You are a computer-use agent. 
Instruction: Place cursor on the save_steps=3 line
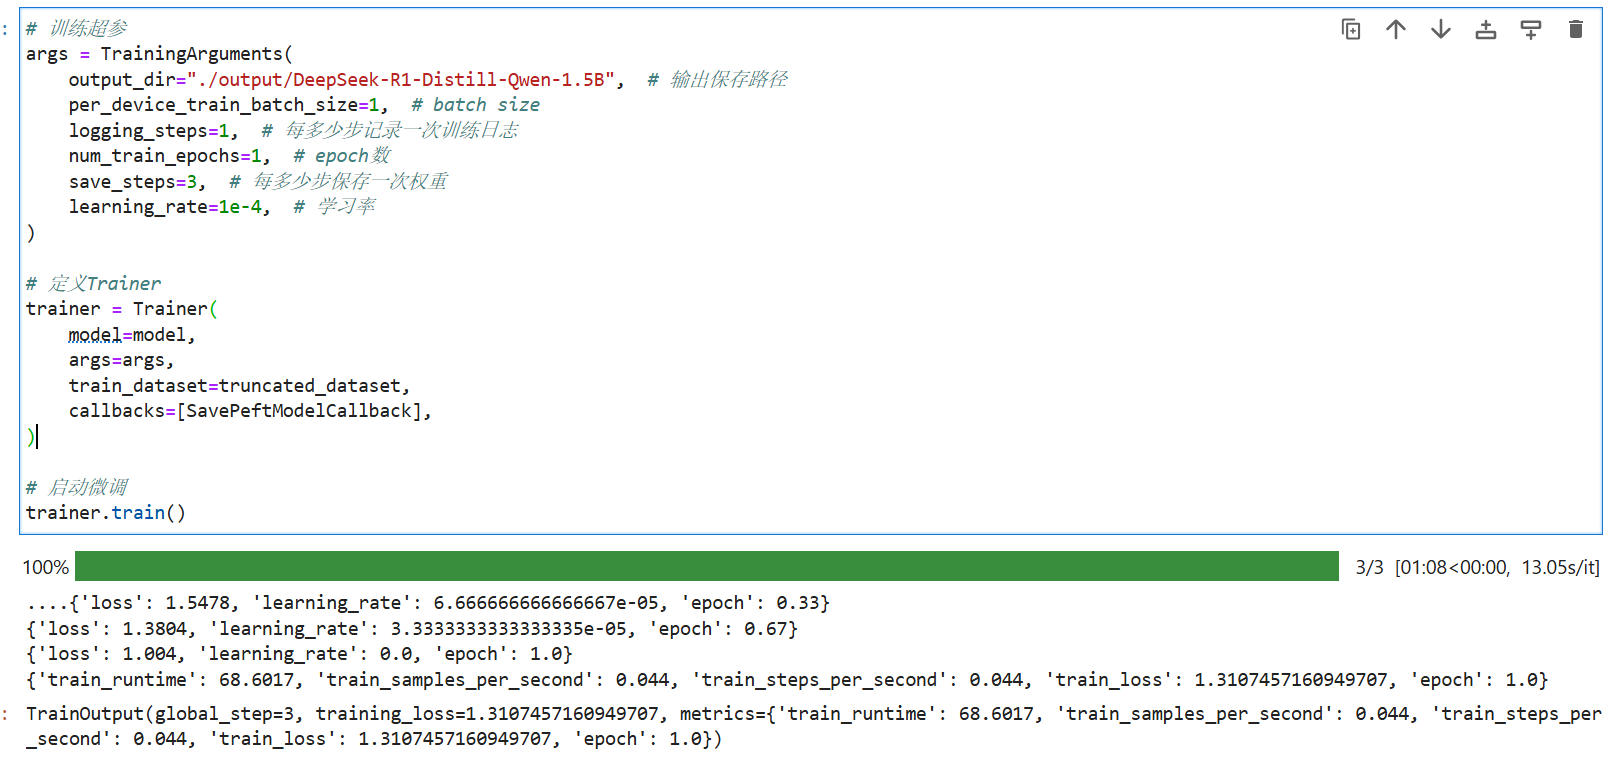click(134, 182)
